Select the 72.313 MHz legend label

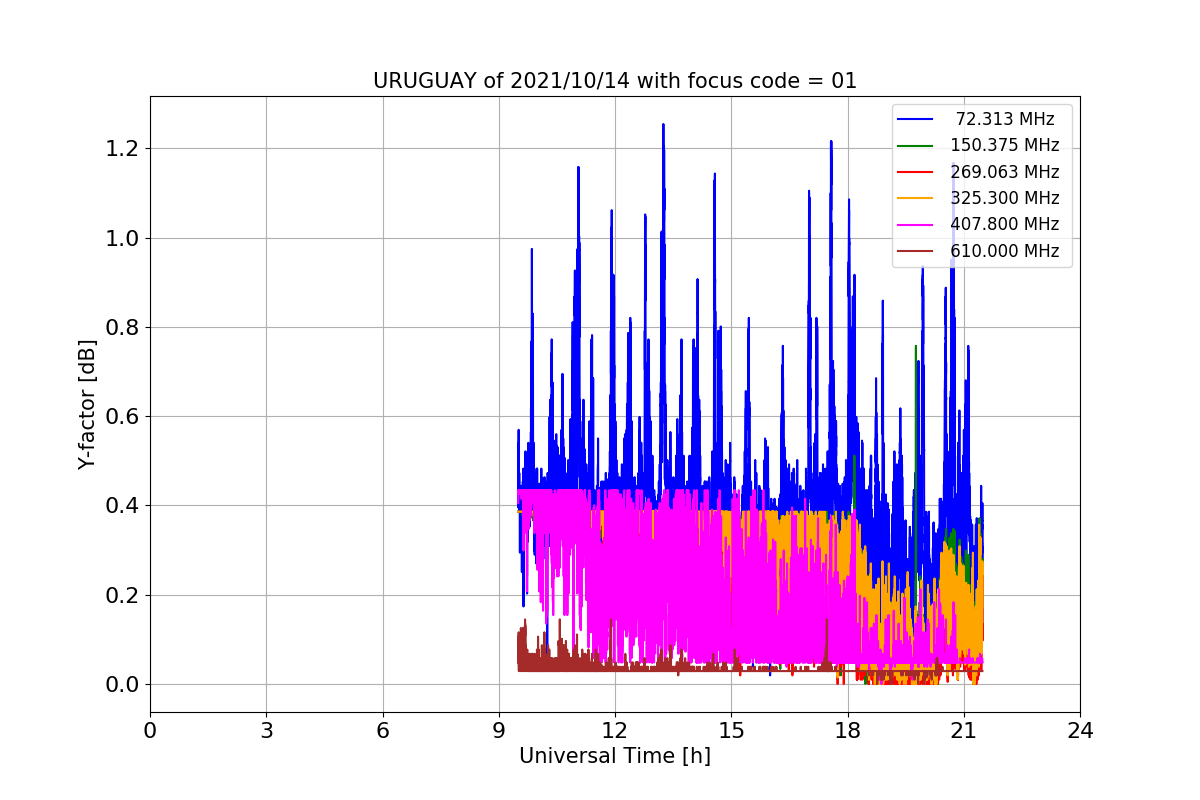[1005, 119]
